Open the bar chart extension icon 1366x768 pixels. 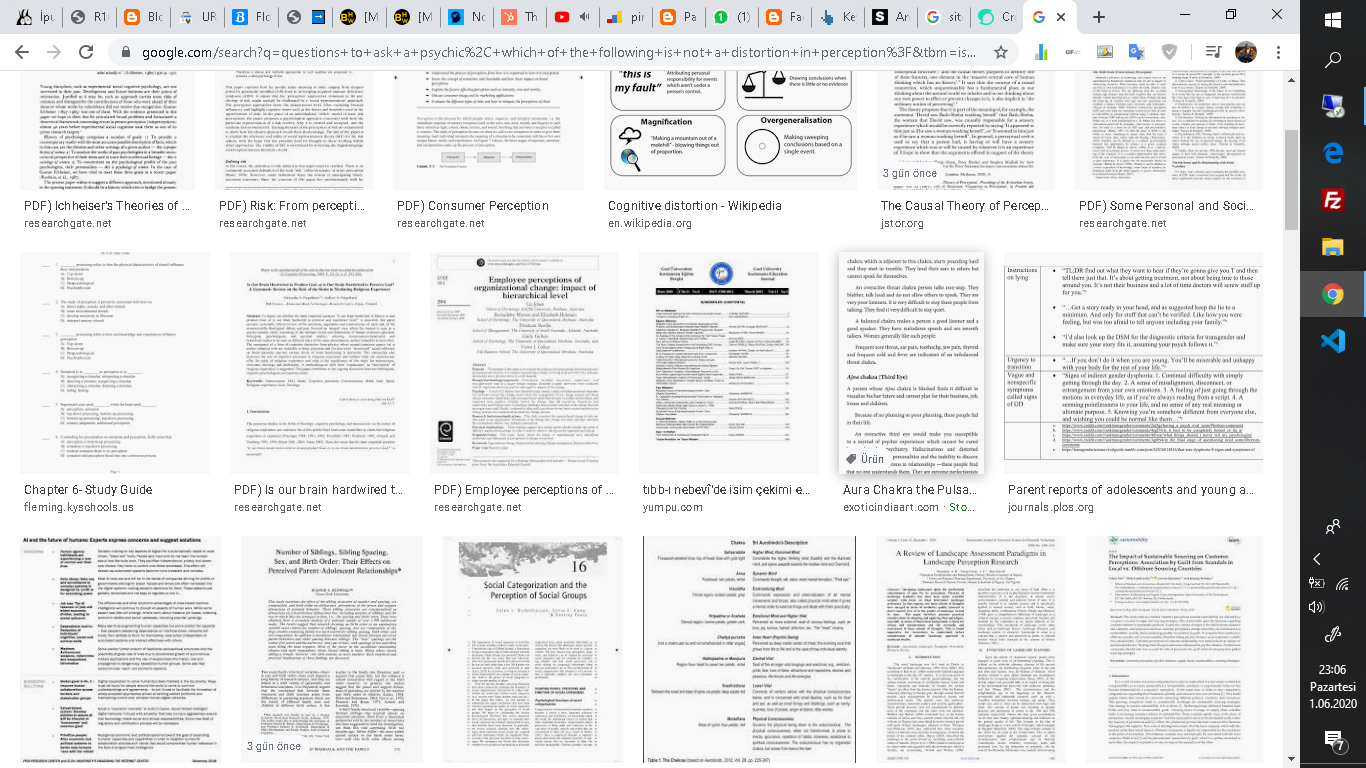[1041, 52]
